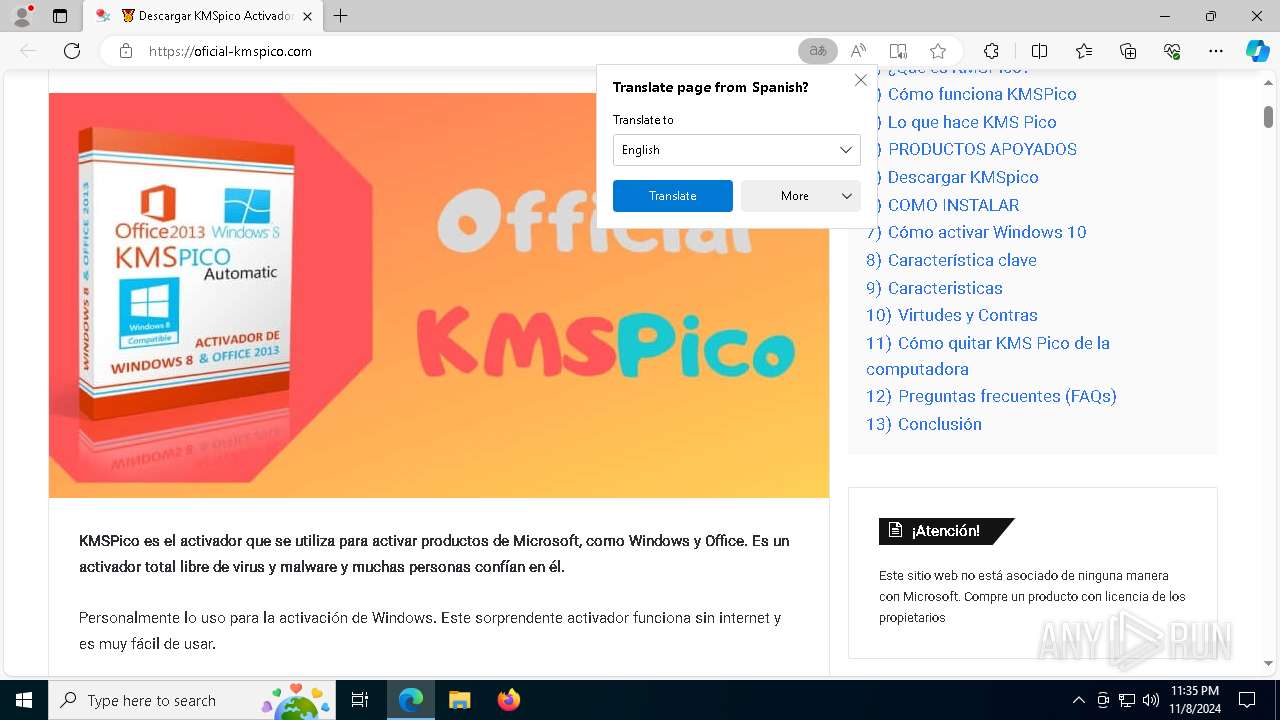Close the translate popup
This screenshot has width=1280, height=720.
(861, 80)
